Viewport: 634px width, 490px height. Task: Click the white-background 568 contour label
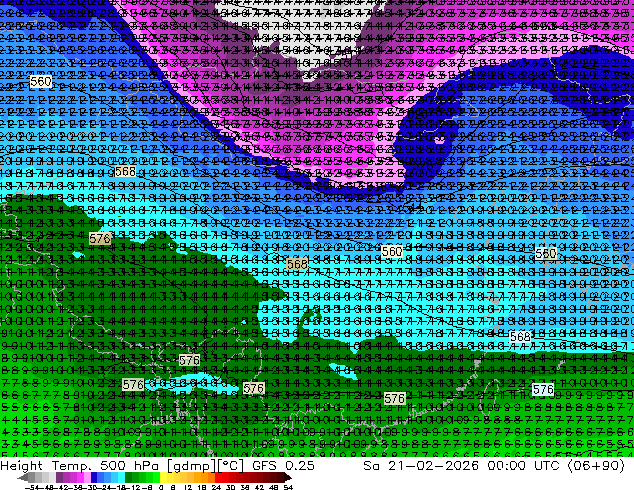520,336
